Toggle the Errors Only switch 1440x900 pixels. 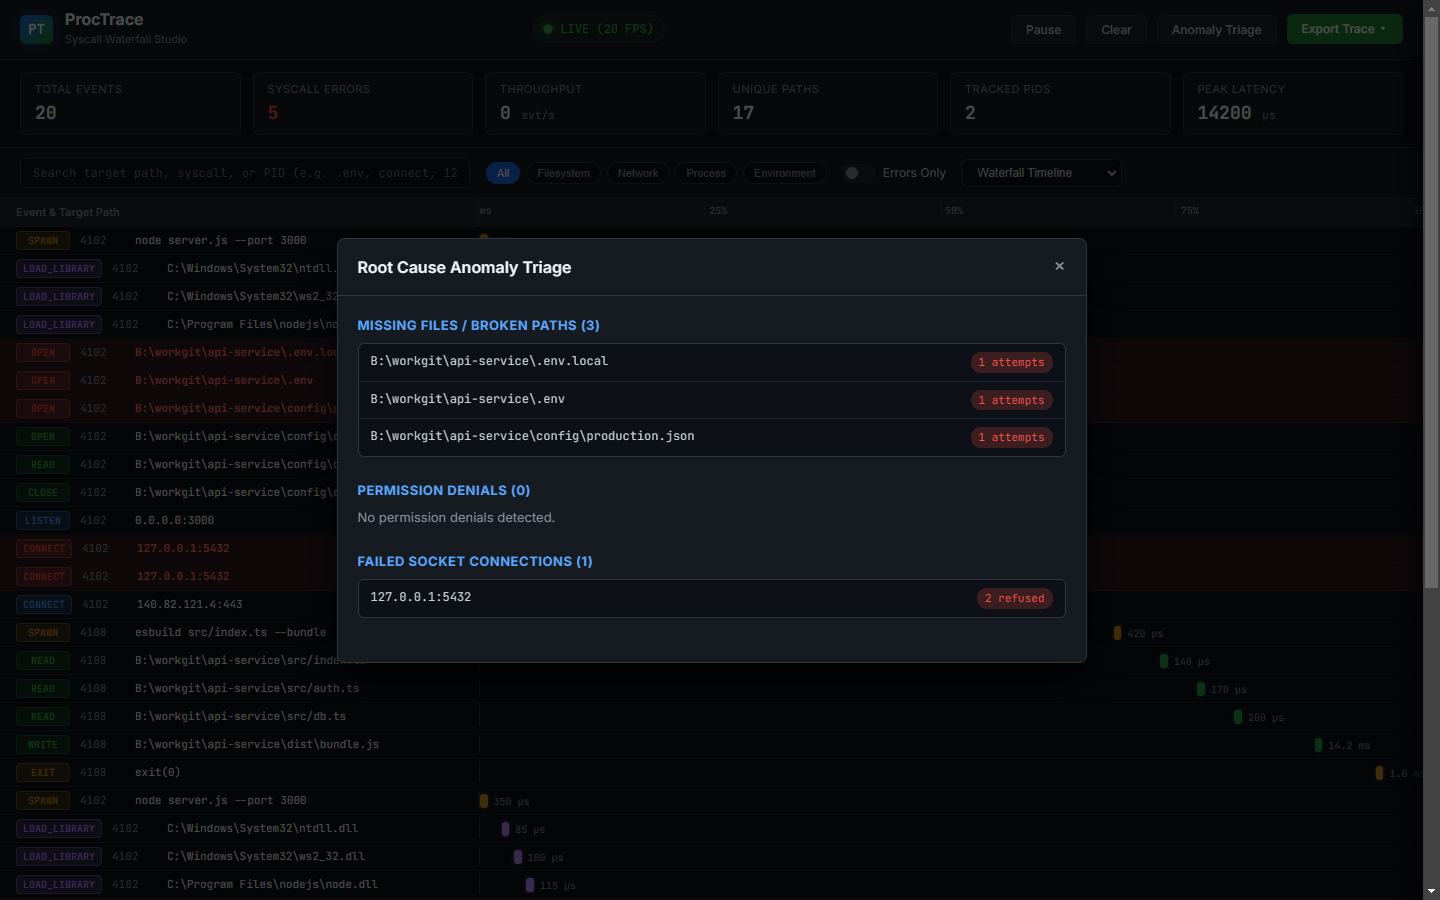[x=858, y=173]
